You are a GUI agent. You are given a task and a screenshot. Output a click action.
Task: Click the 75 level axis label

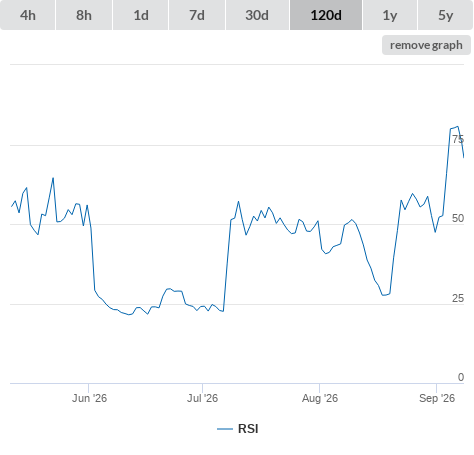tap(458, 139)
